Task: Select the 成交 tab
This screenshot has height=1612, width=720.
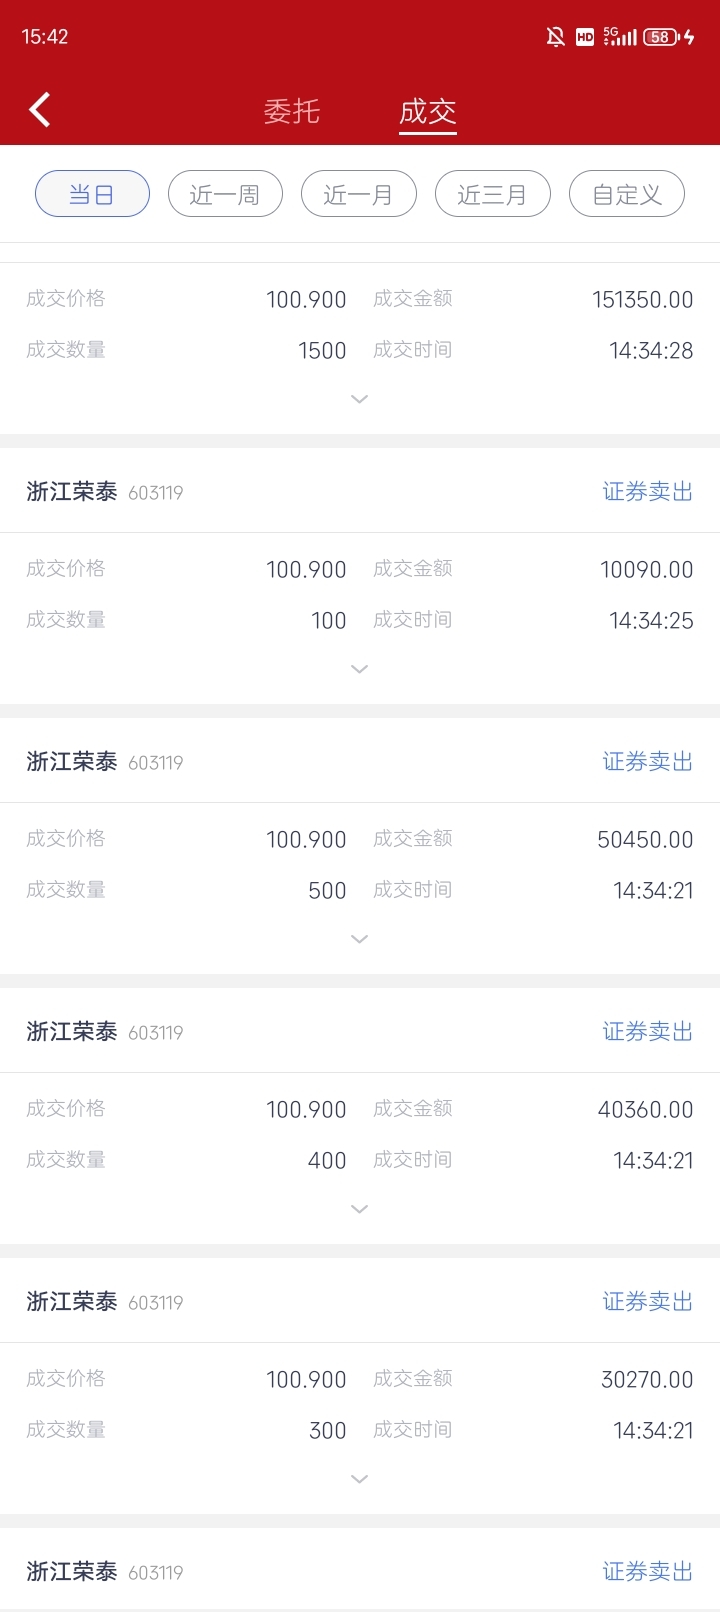Action: pos(428,111)
